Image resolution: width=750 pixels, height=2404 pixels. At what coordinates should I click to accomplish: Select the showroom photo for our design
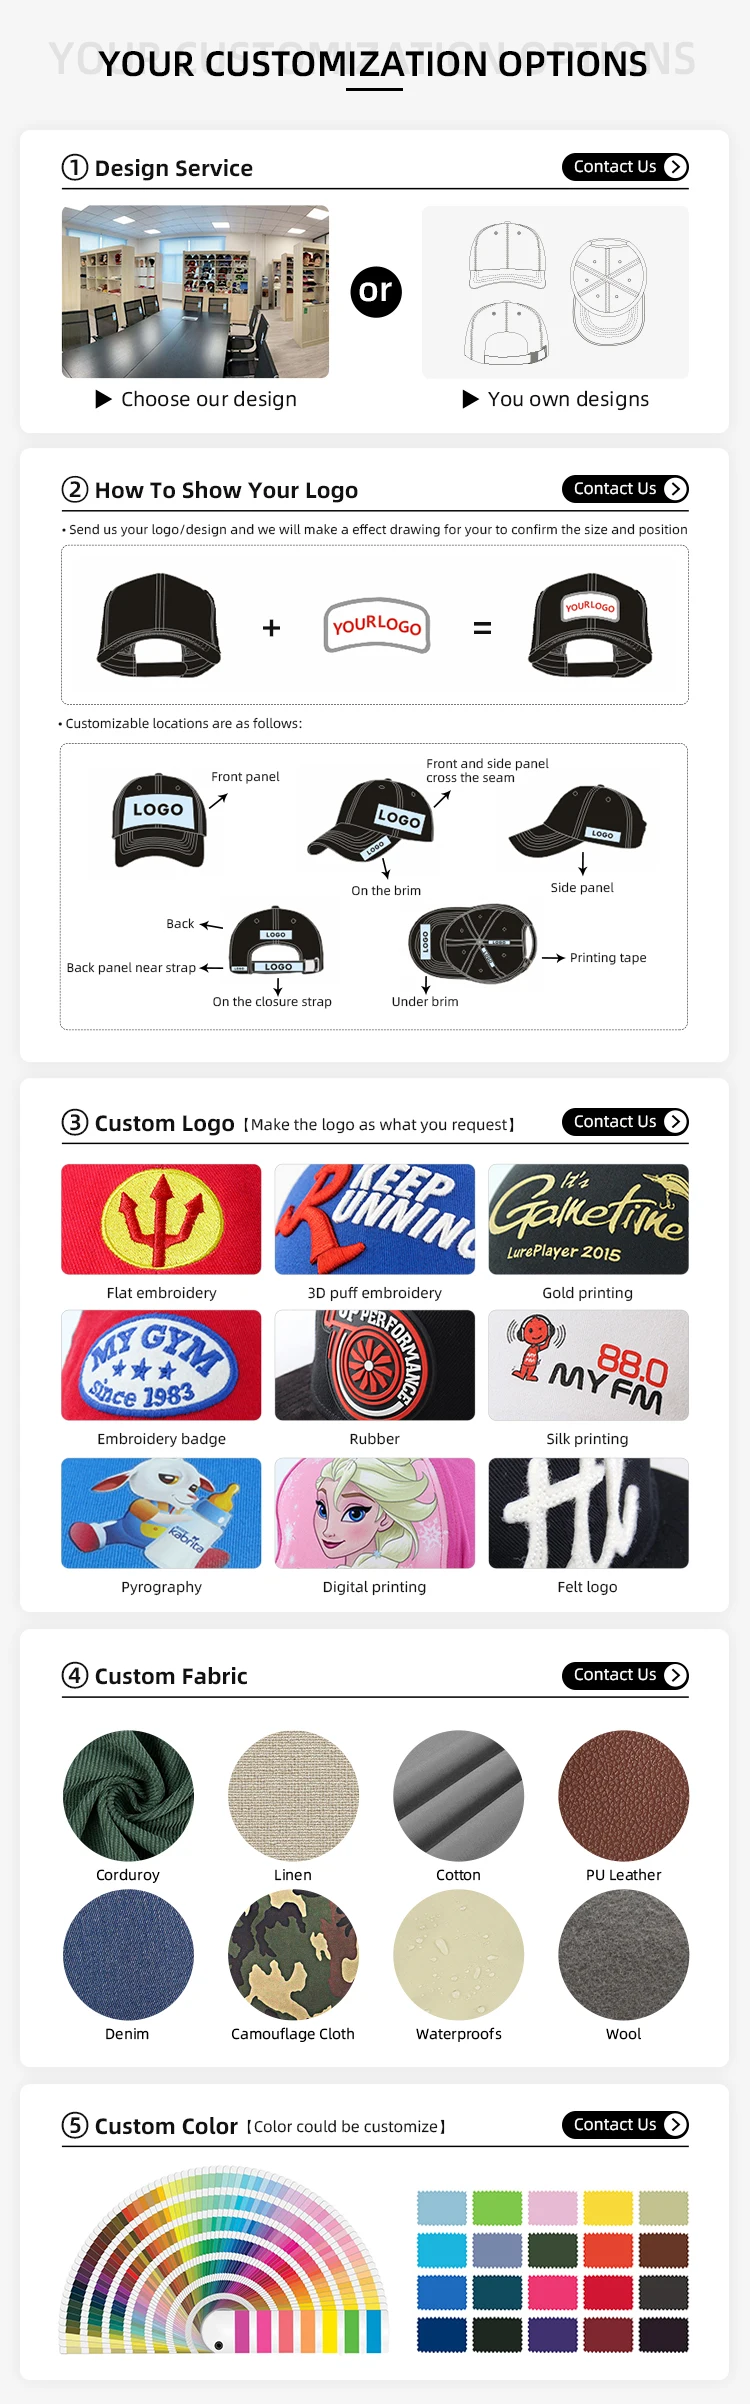tap(195, 292)
